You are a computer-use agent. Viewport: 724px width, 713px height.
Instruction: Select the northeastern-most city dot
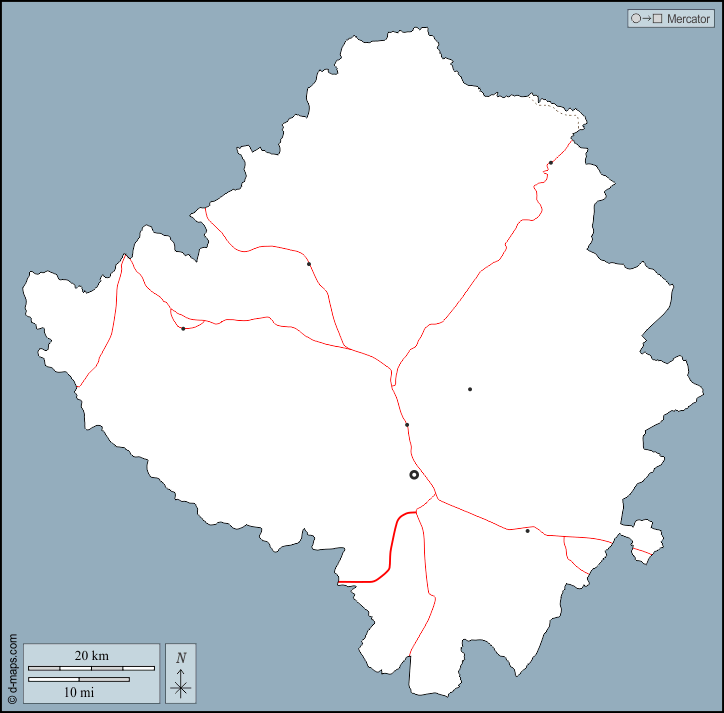(x=551, y=163)
